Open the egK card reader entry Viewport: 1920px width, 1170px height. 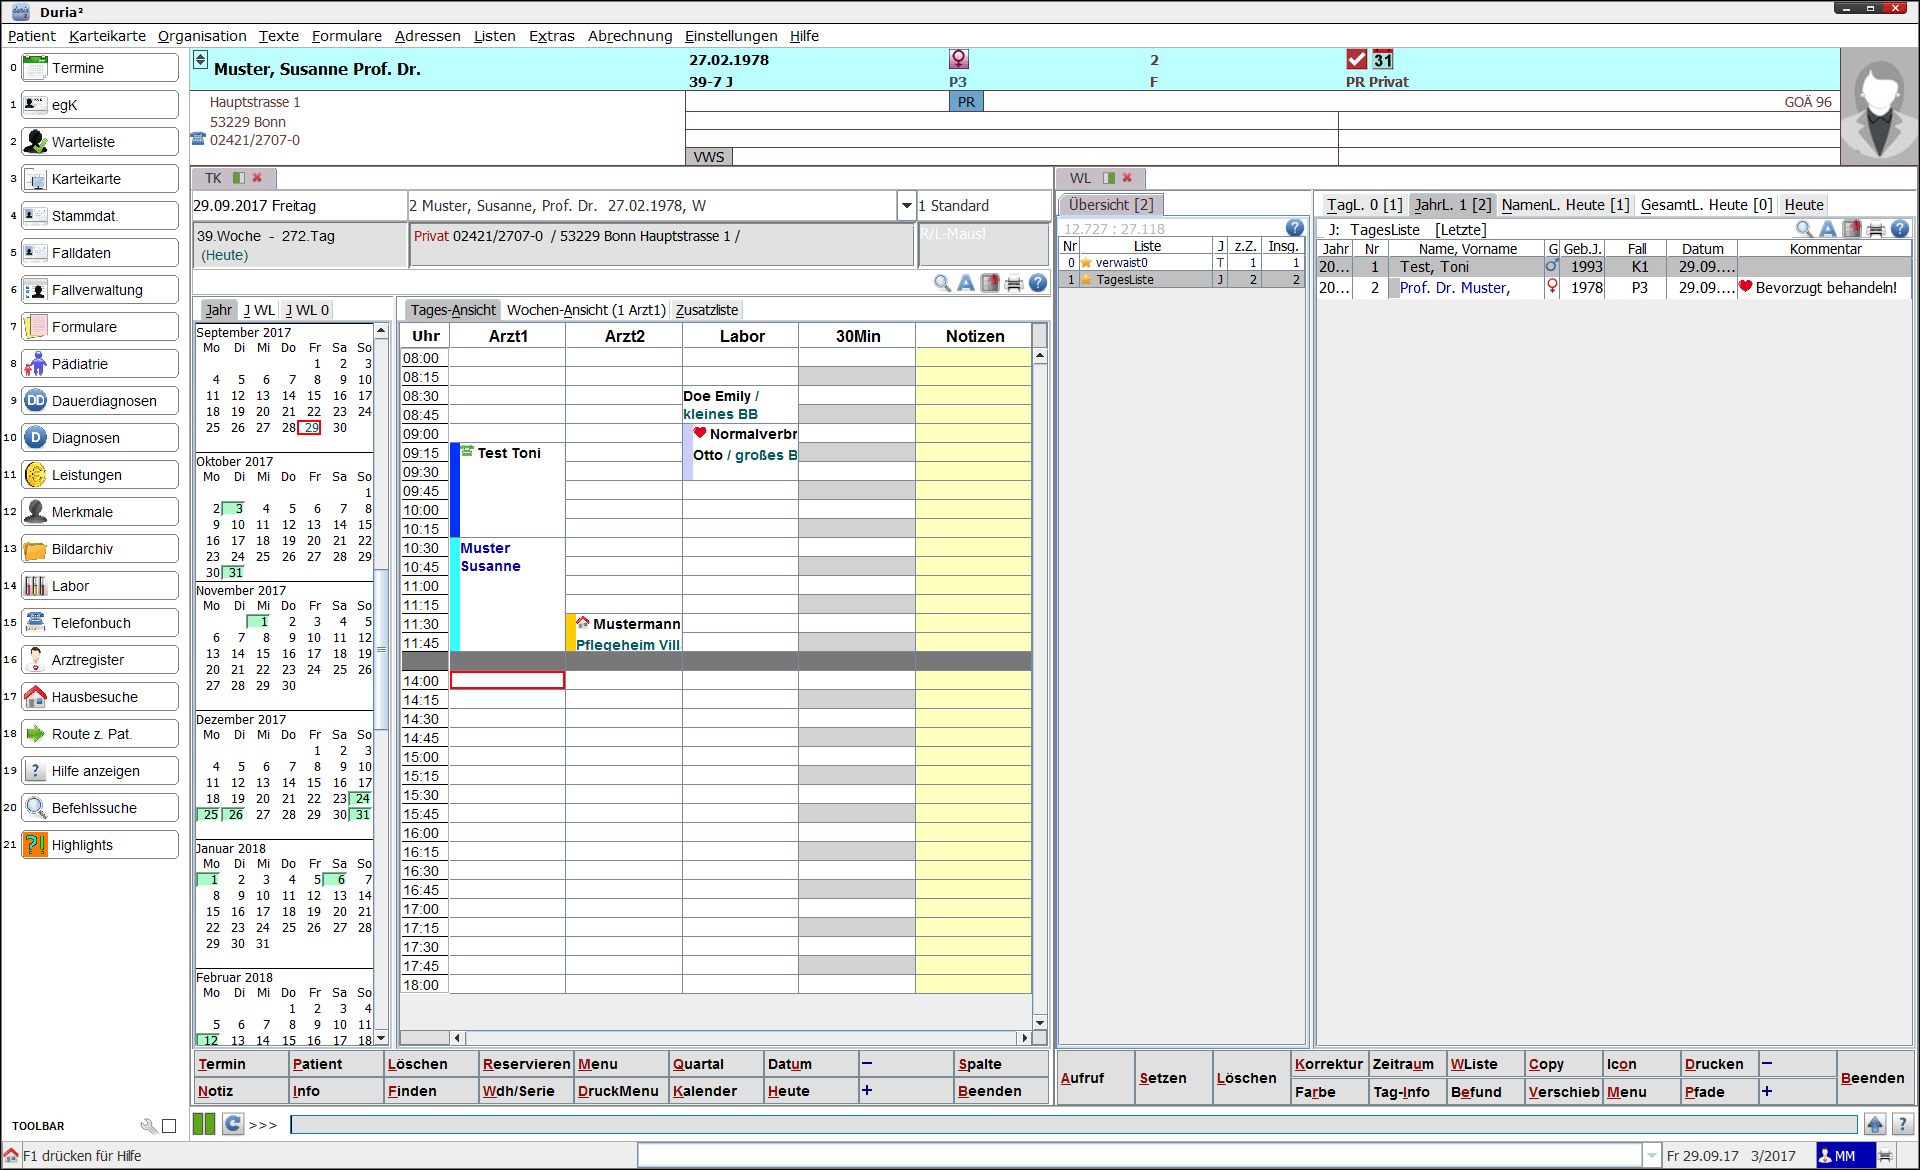[x=99, y=105]
